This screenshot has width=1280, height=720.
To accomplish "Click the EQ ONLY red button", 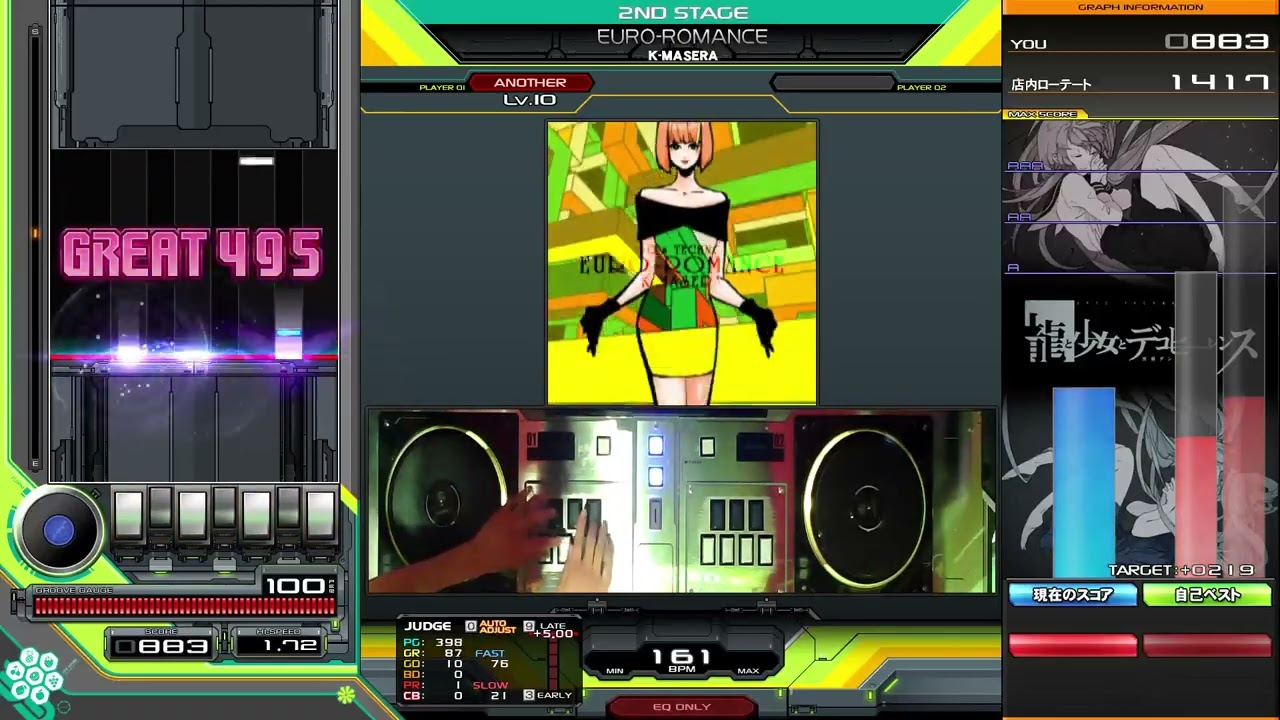I will [x=682, y=707].
